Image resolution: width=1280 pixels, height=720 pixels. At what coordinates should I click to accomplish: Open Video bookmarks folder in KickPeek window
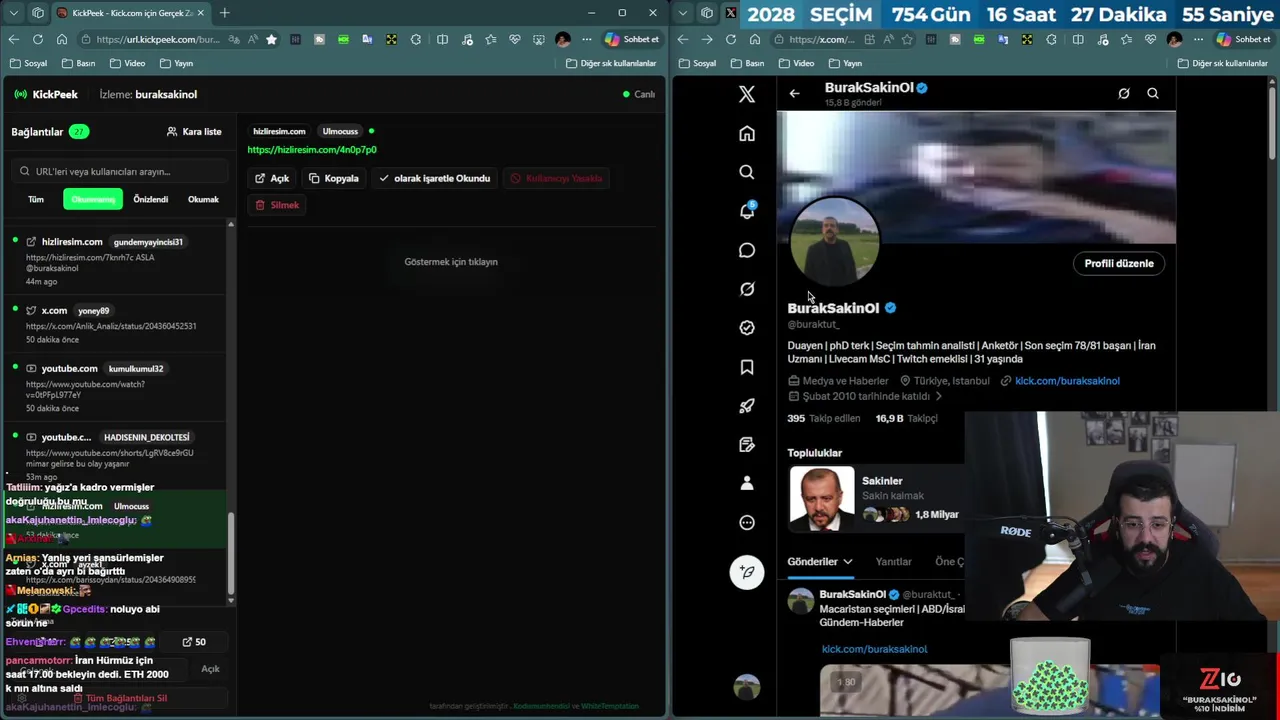[126, 63]
